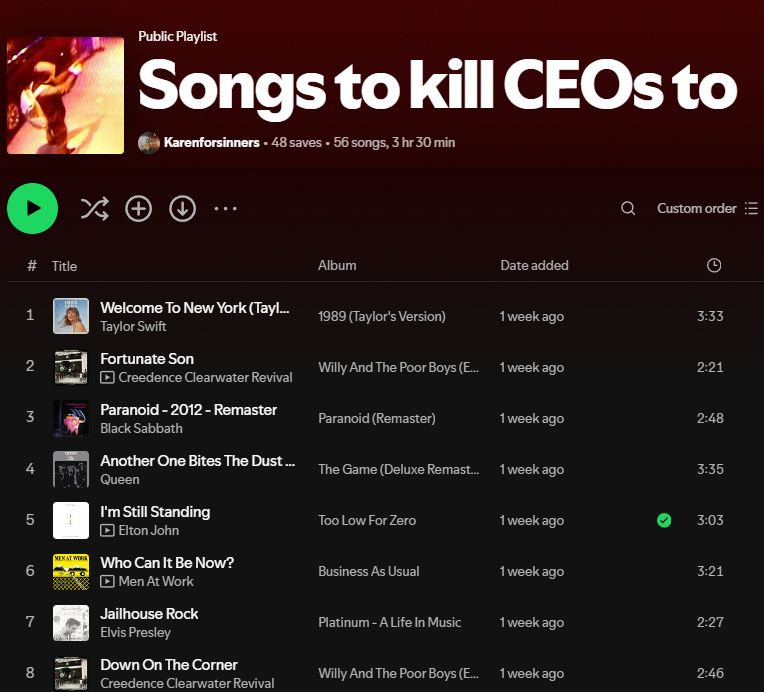Sort by the duration clock icon
Viewport: 764px width, 692px height.
pos(714,266)
